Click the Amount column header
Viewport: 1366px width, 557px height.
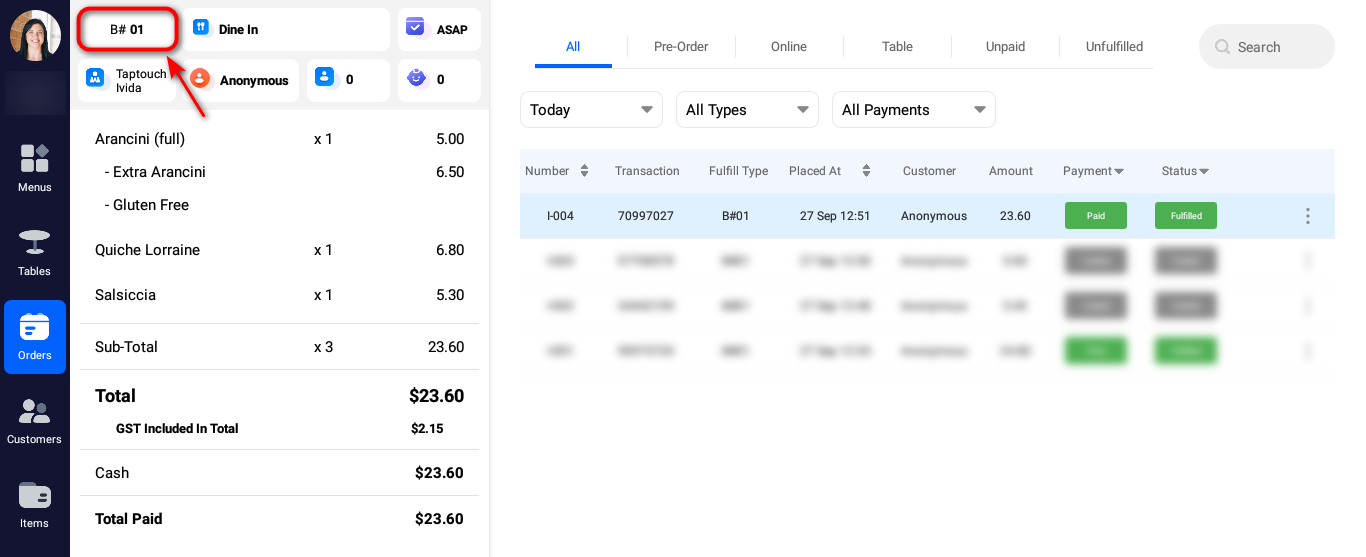click(1011, 171)
